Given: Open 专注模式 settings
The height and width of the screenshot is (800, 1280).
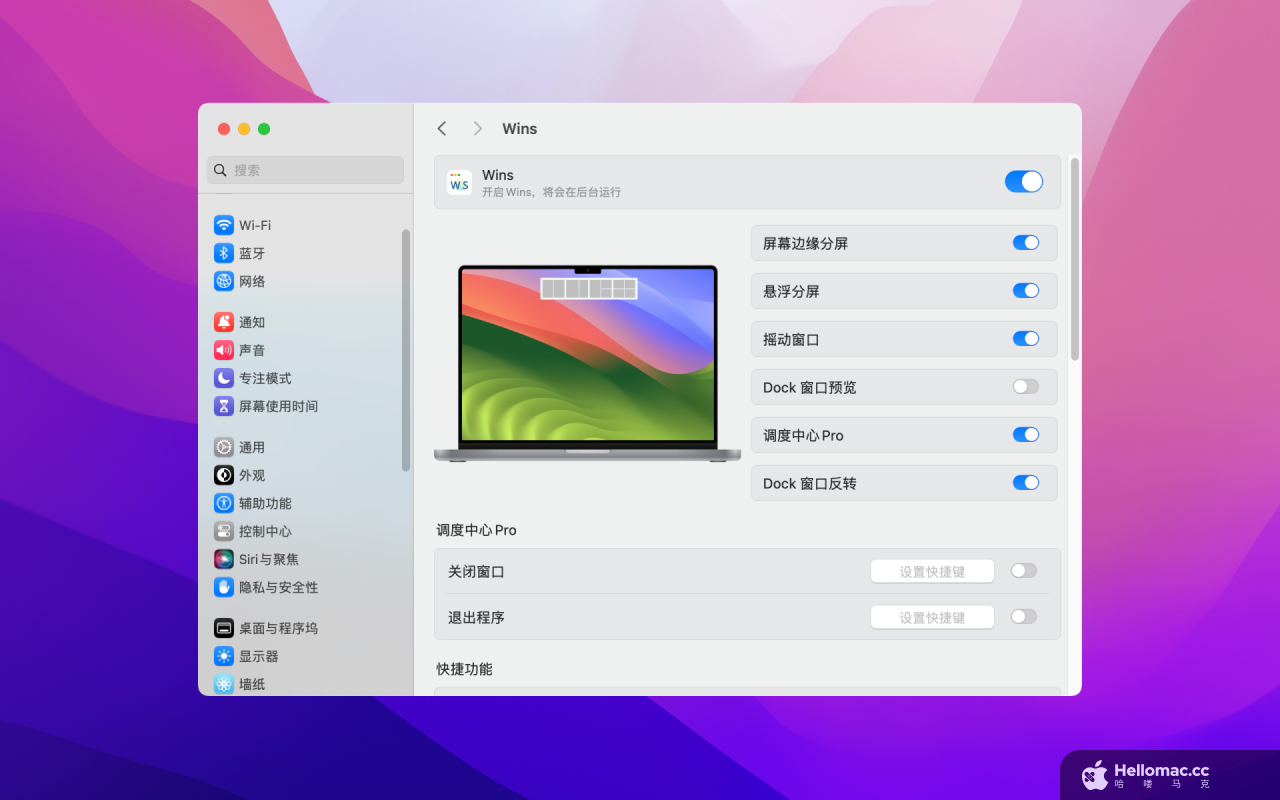Looking at the screenshot, I should [305, 378].
